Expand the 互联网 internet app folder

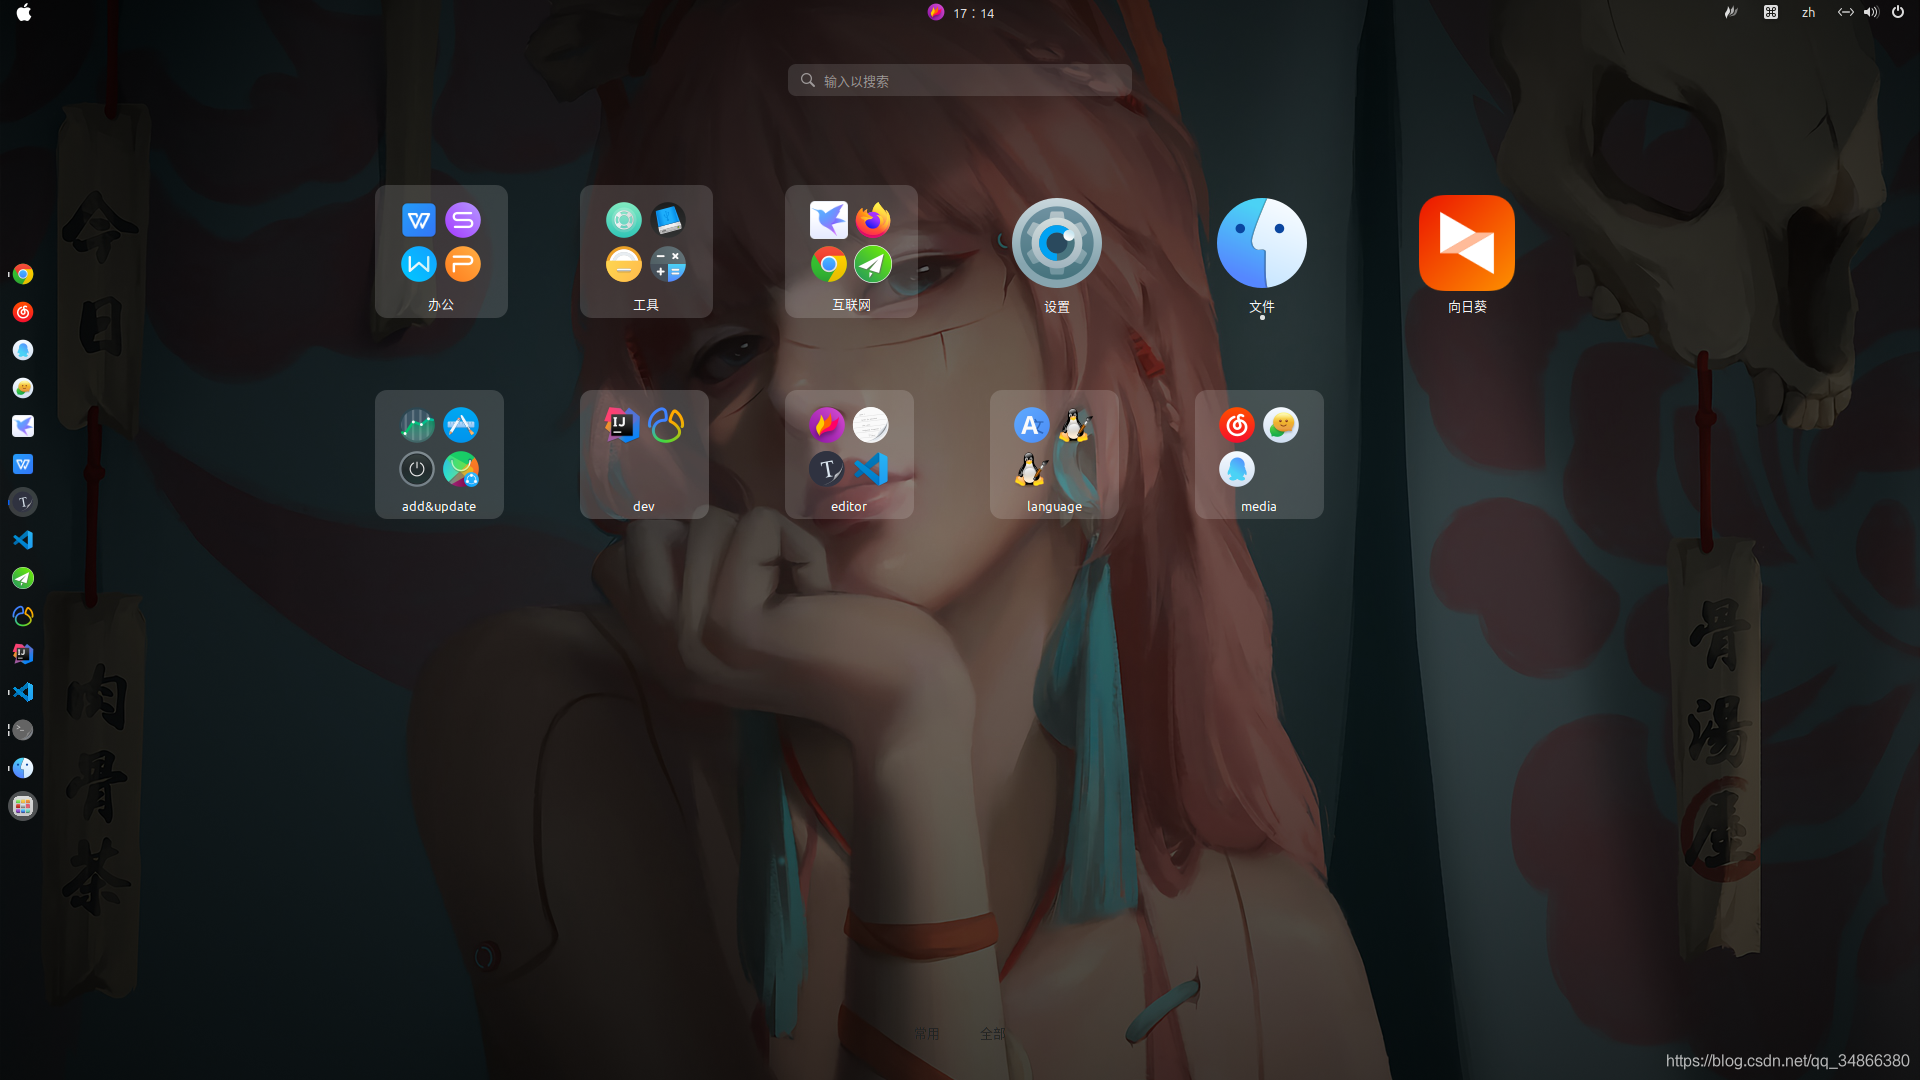point(851,251)
